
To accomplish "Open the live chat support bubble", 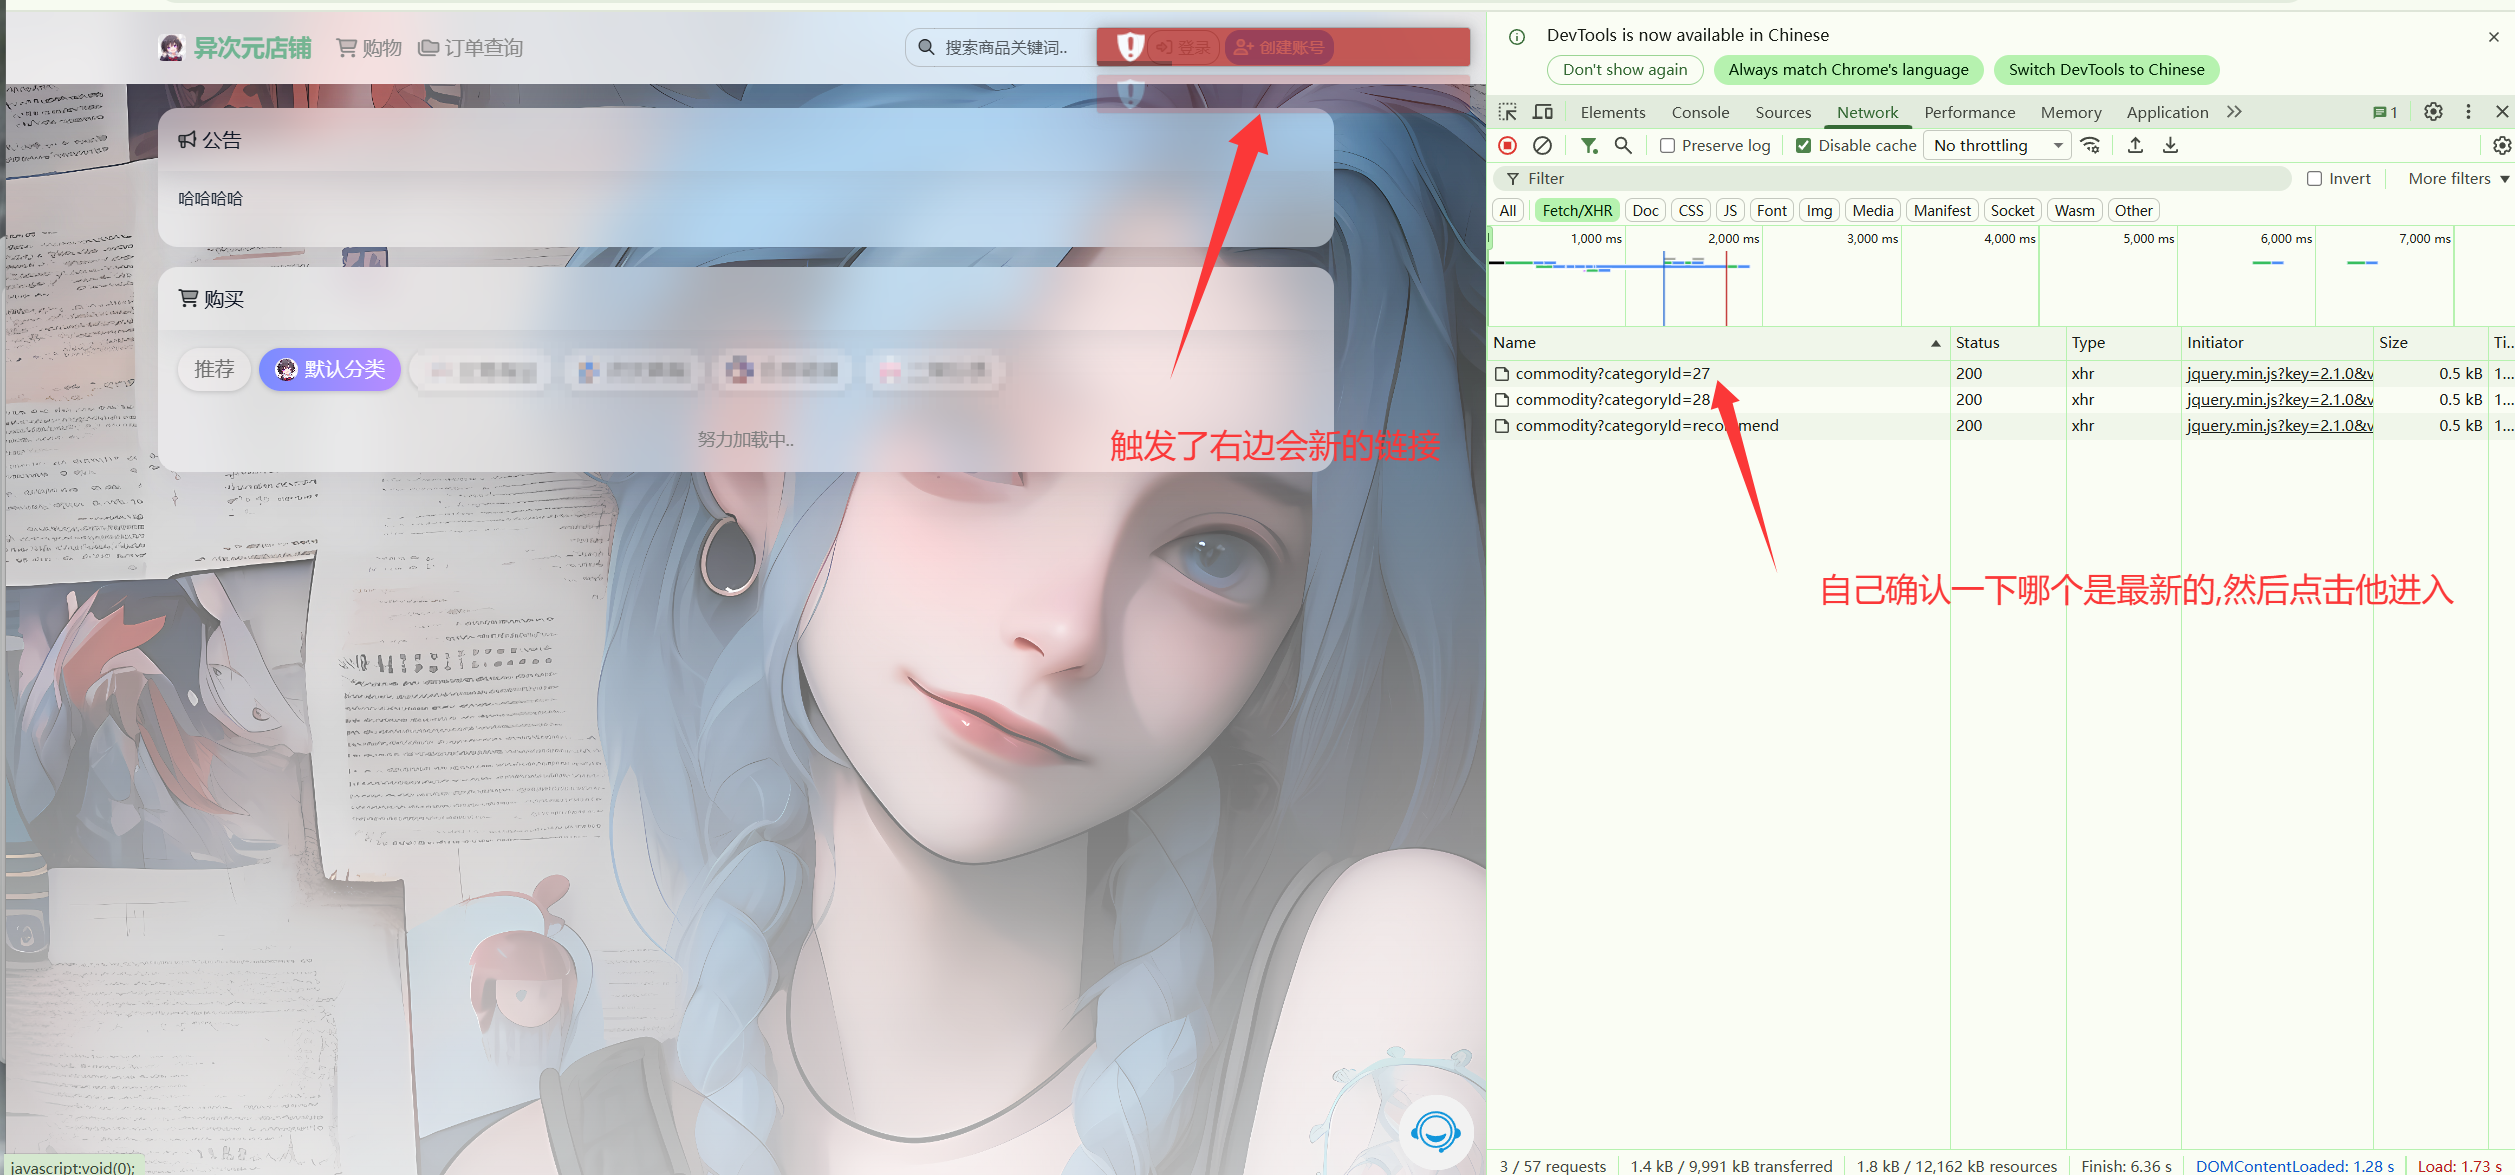I will (x=1435, y=1132).
